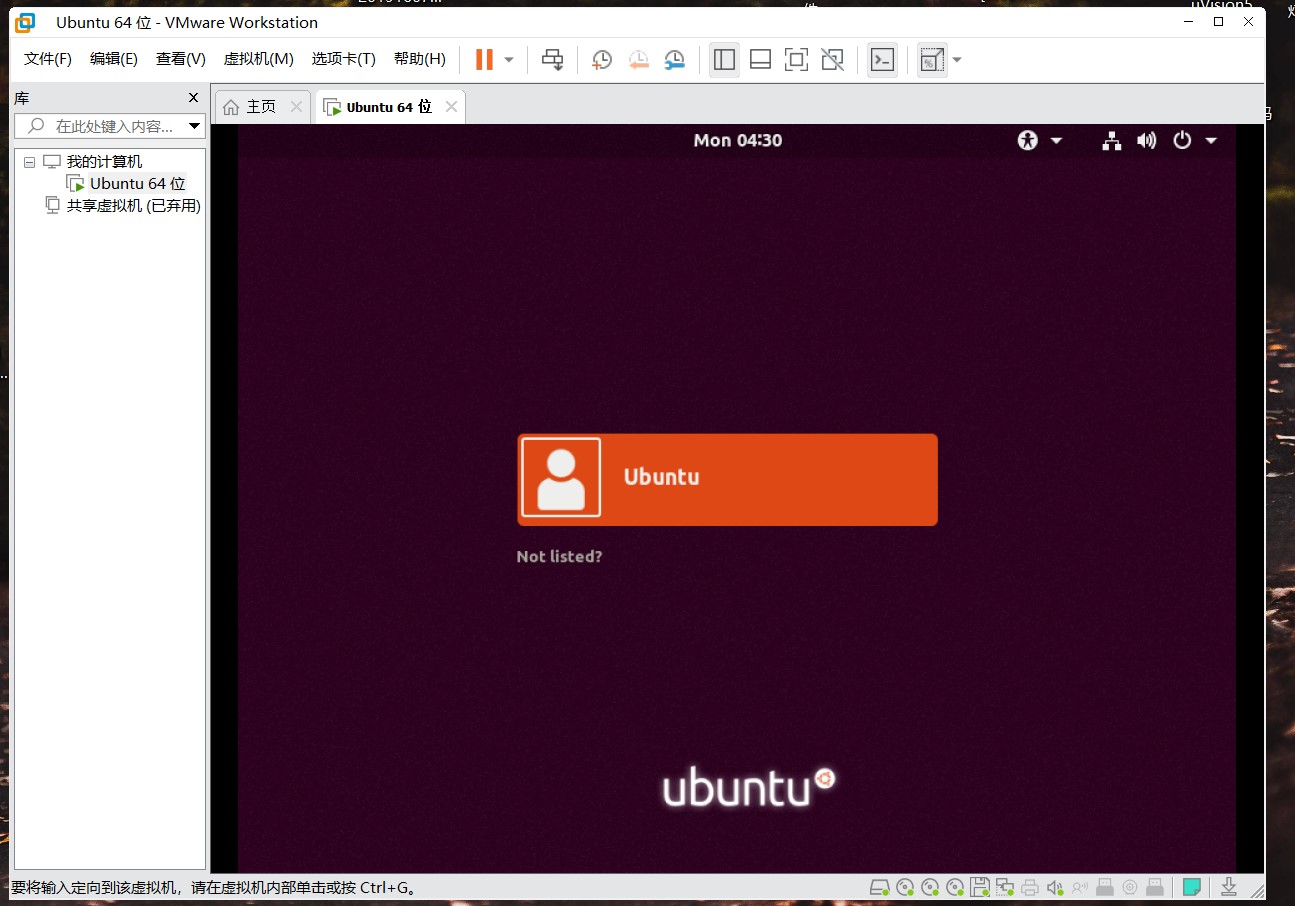Click the Ubuntu power icon
1295x906 pixels.
[x=1182, y=140]
